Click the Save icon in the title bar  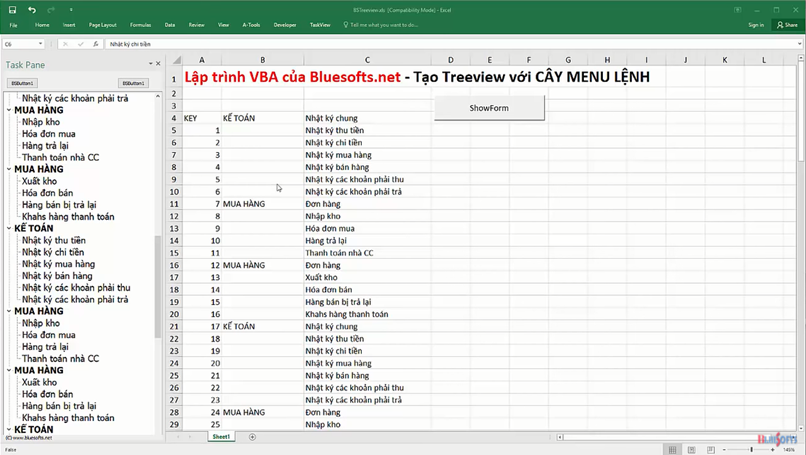click(x=12, y=10)
